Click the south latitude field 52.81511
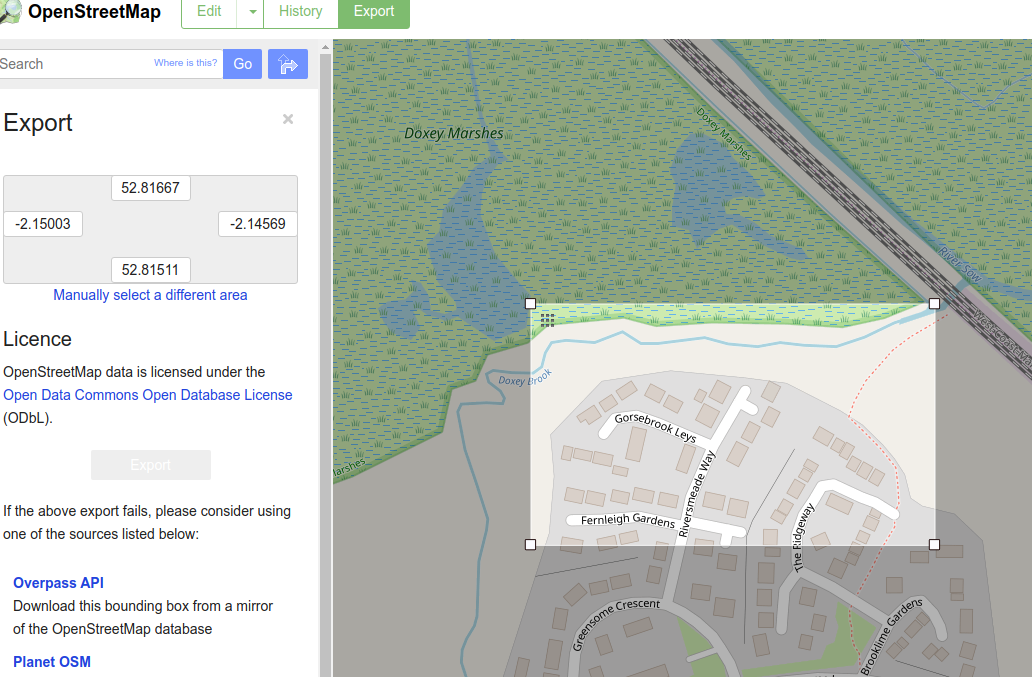Screen dimensions: 1032x677 click(151, 270)
